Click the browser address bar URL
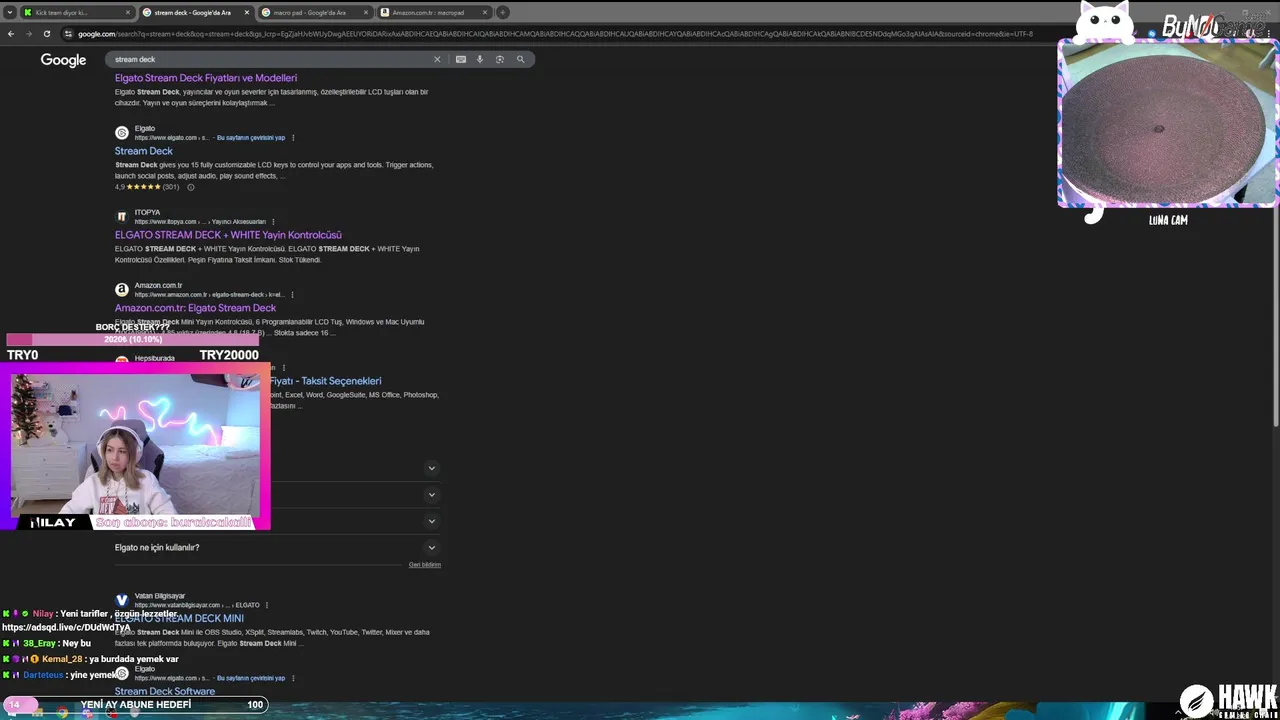This screenshot has width=1280, height=720. click(555, 34)
